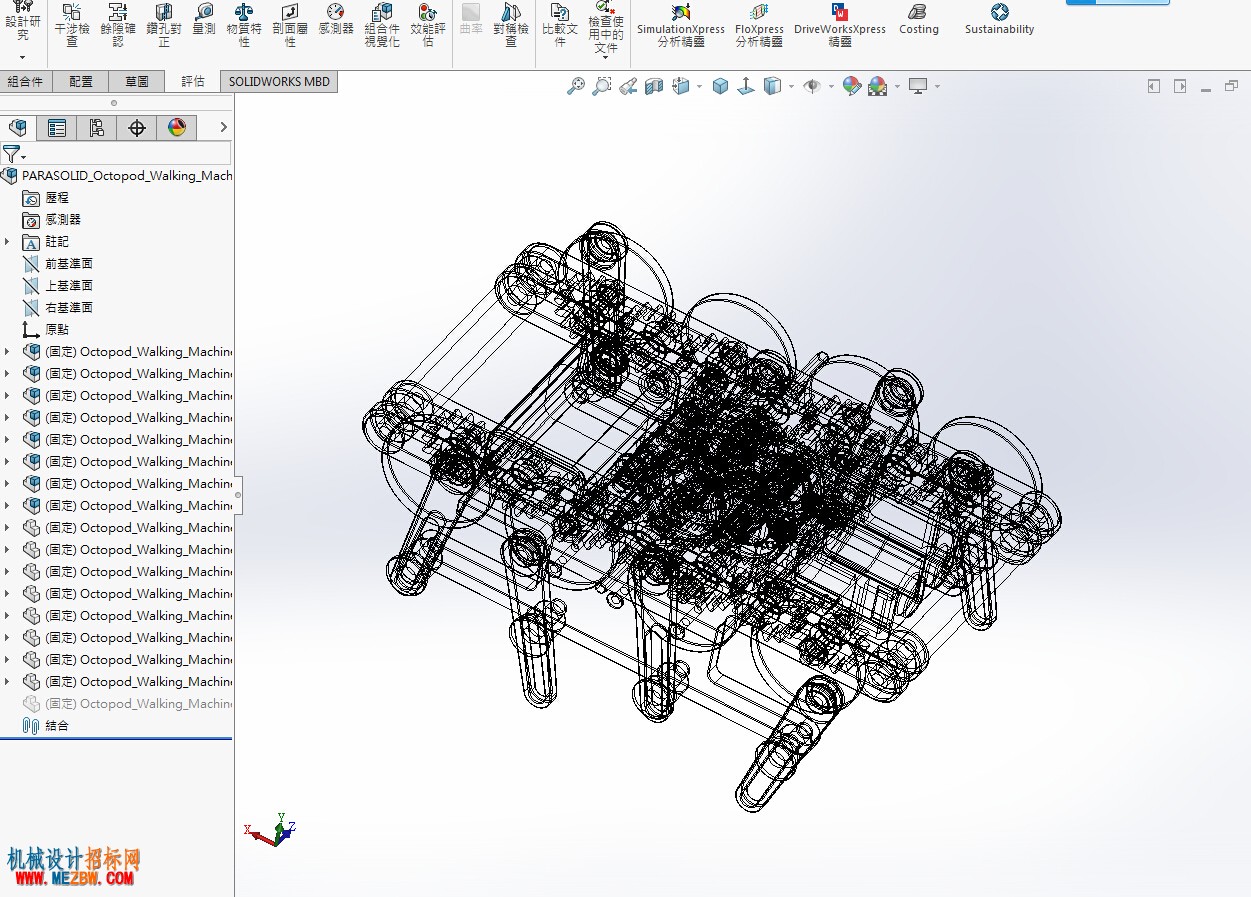The image size is (1251, 897).
Task: Open the View Orientation dropdown arrow
Action: pos(699,87)
